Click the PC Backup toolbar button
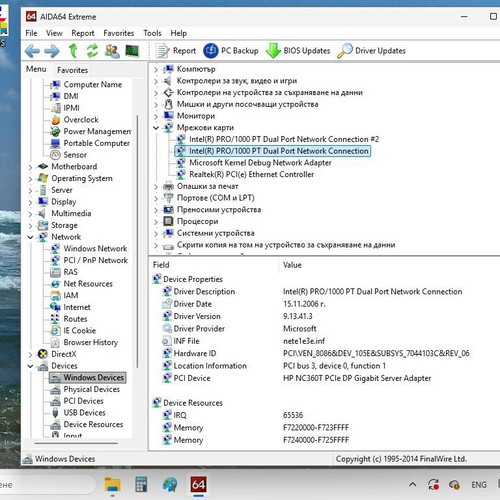 pyautogui.click(x=231, y=51)
